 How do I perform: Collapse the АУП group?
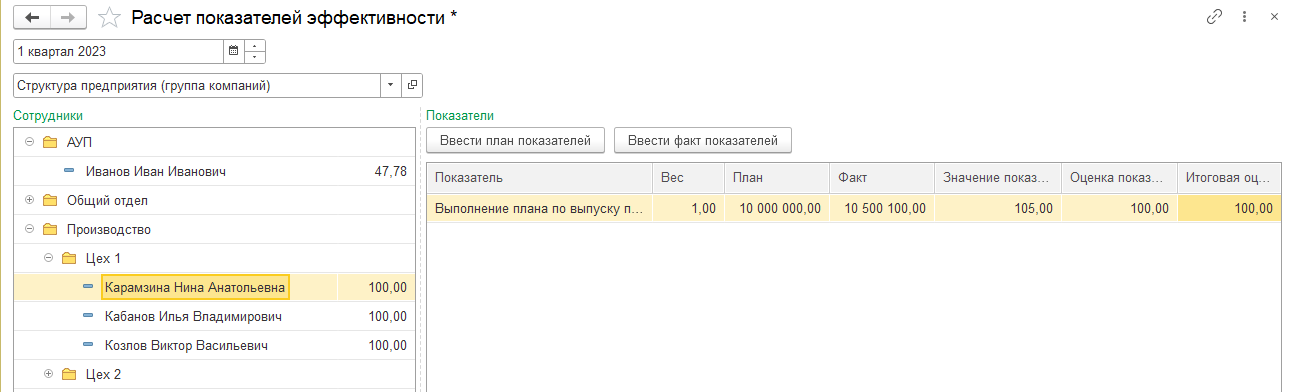[29, 143]
